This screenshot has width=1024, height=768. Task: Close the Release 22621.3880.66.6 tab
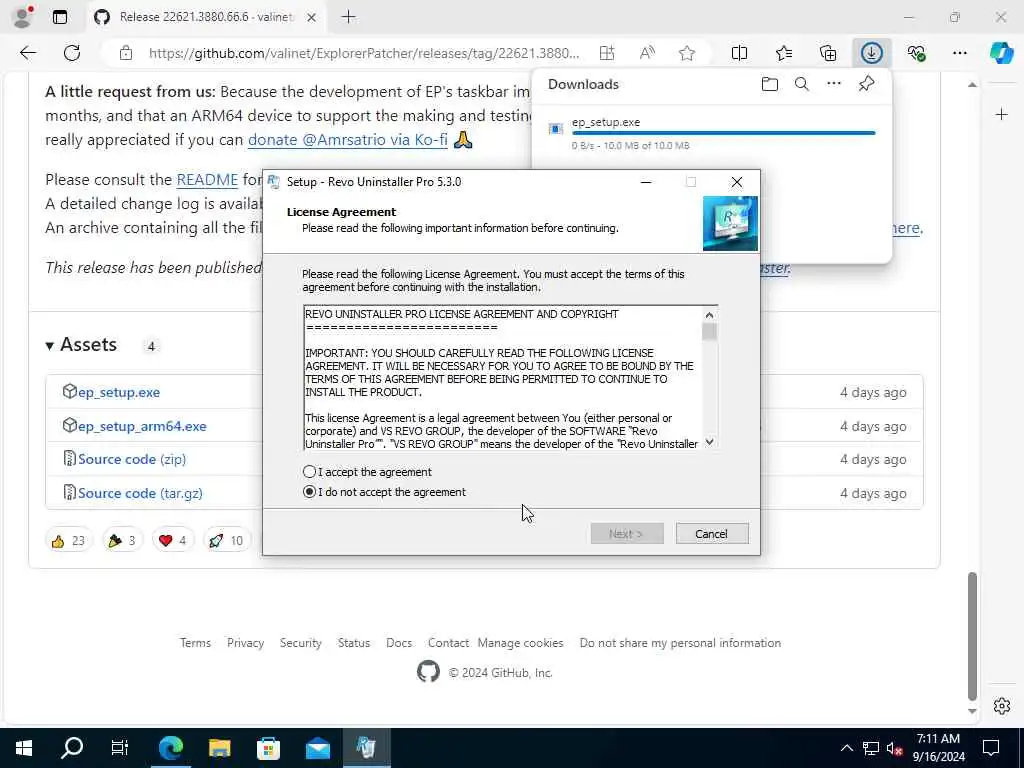pos(312,18)
